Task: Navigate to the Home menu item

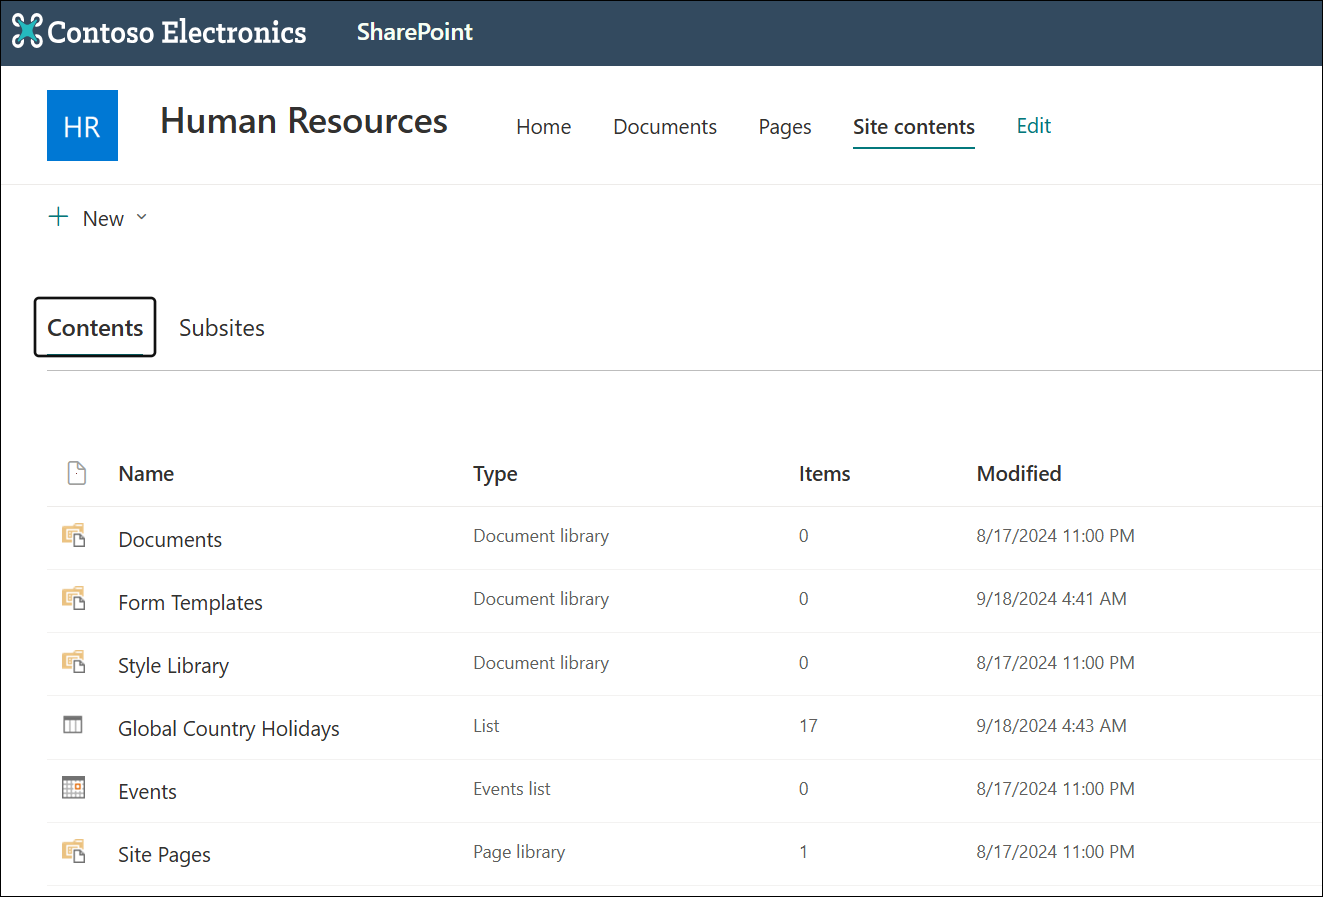Action: tap(543, 126)
